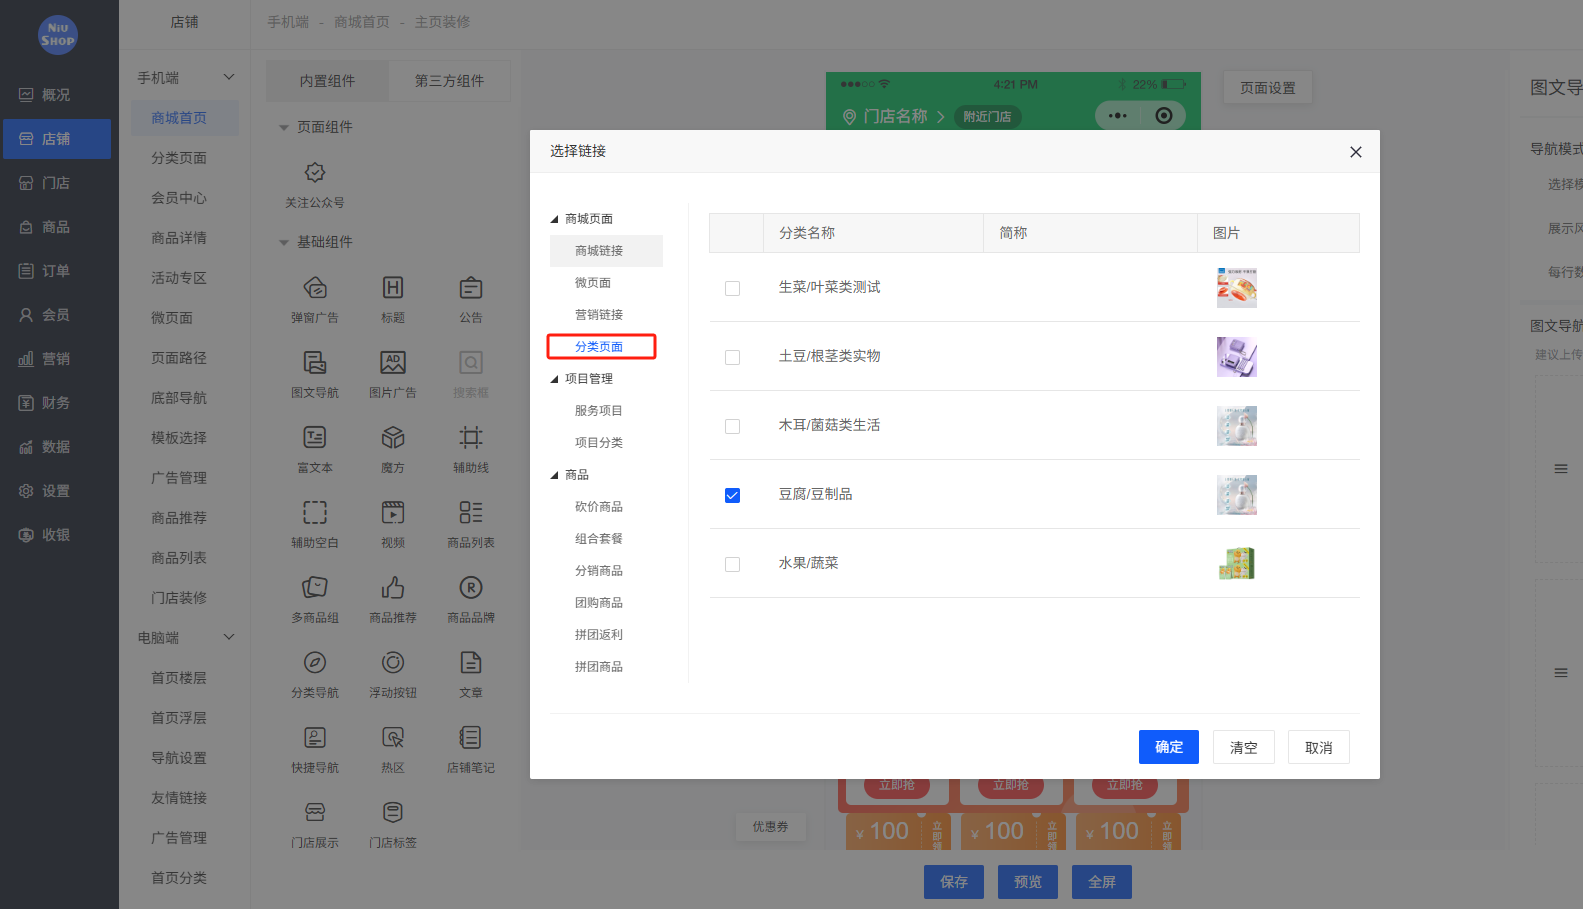Check the 木耳/菌菇类生活 checkbox
The image size is (1583, 909).
pyautogui.click(x=732, y=426)
